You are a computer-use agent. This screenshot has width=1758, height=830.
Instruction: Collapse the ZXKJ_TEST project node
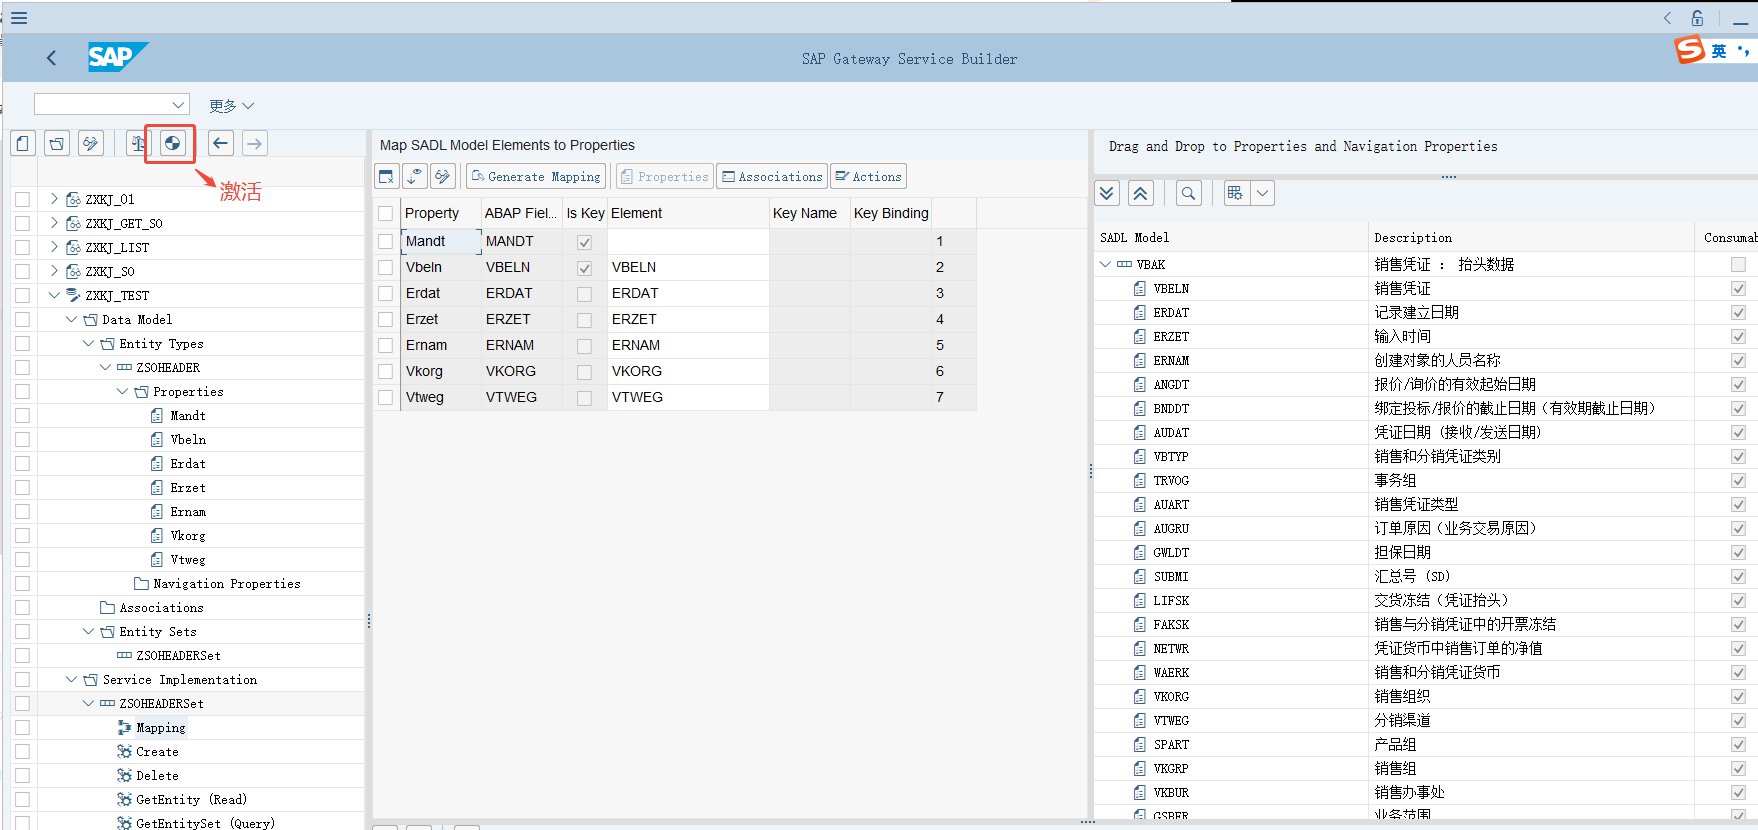[x=54, y=295]
